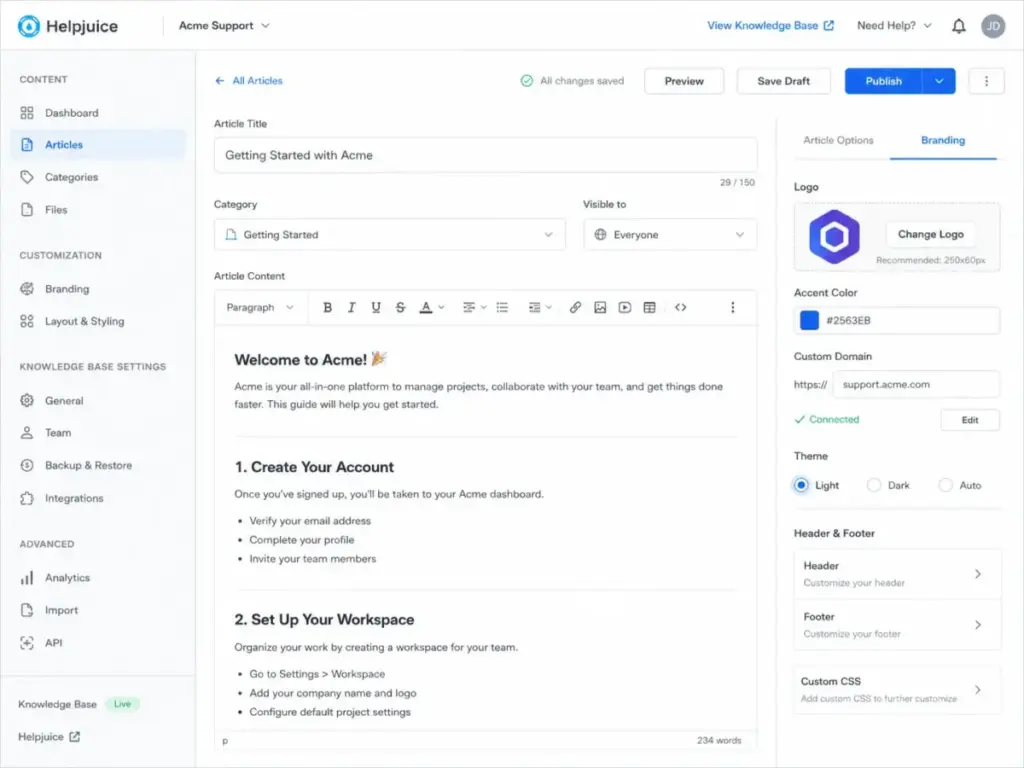Open the Paragraph style dropdown
This screenshot has height=768, width=1024.
260,308
